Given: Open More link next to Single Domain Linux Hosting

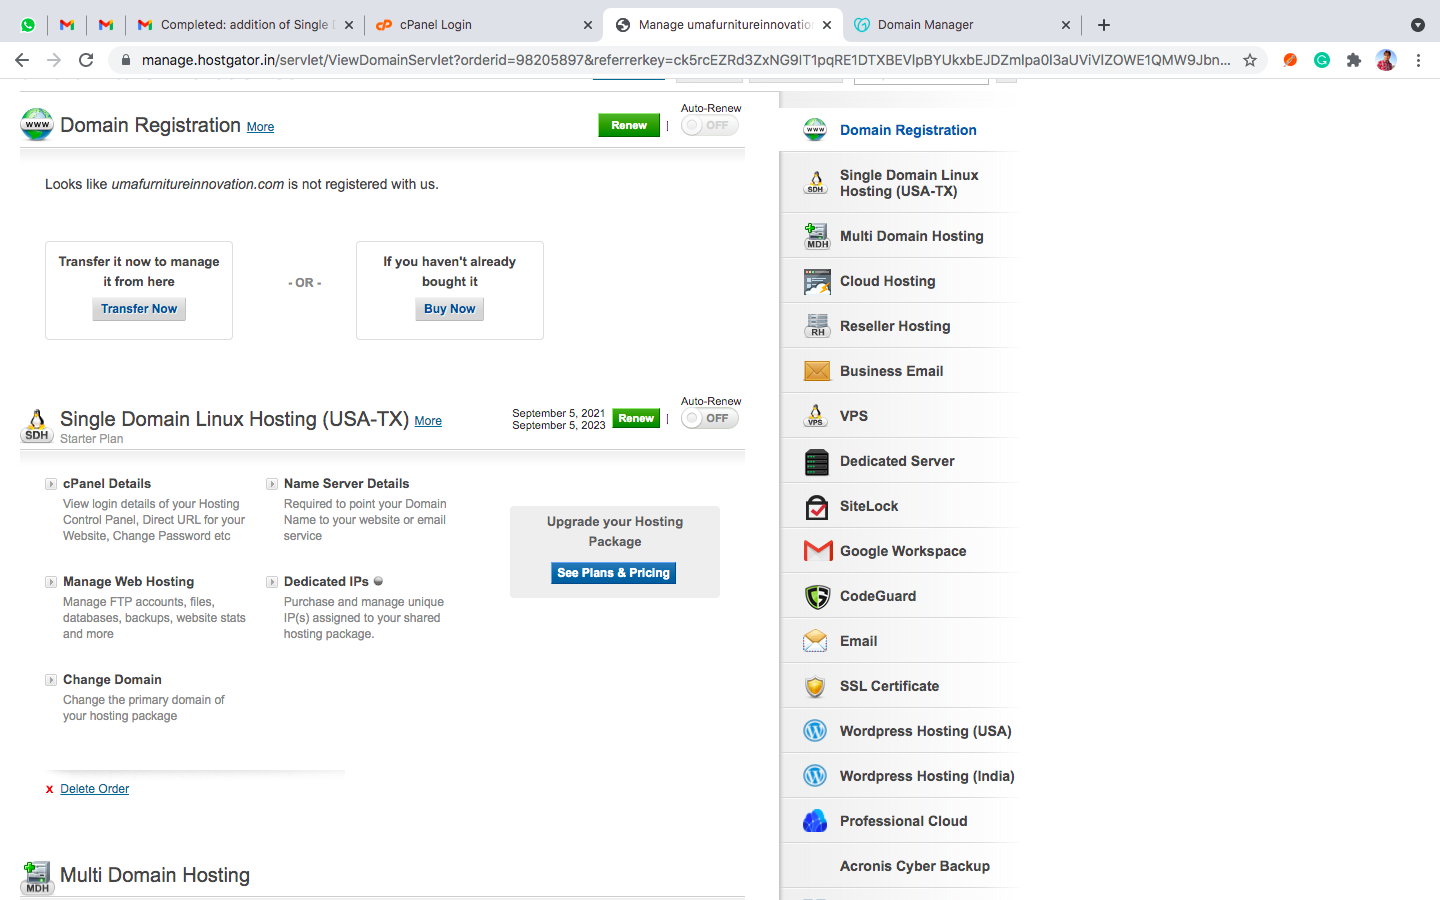Looking at the screenshot, I should [x=428, y=421].
